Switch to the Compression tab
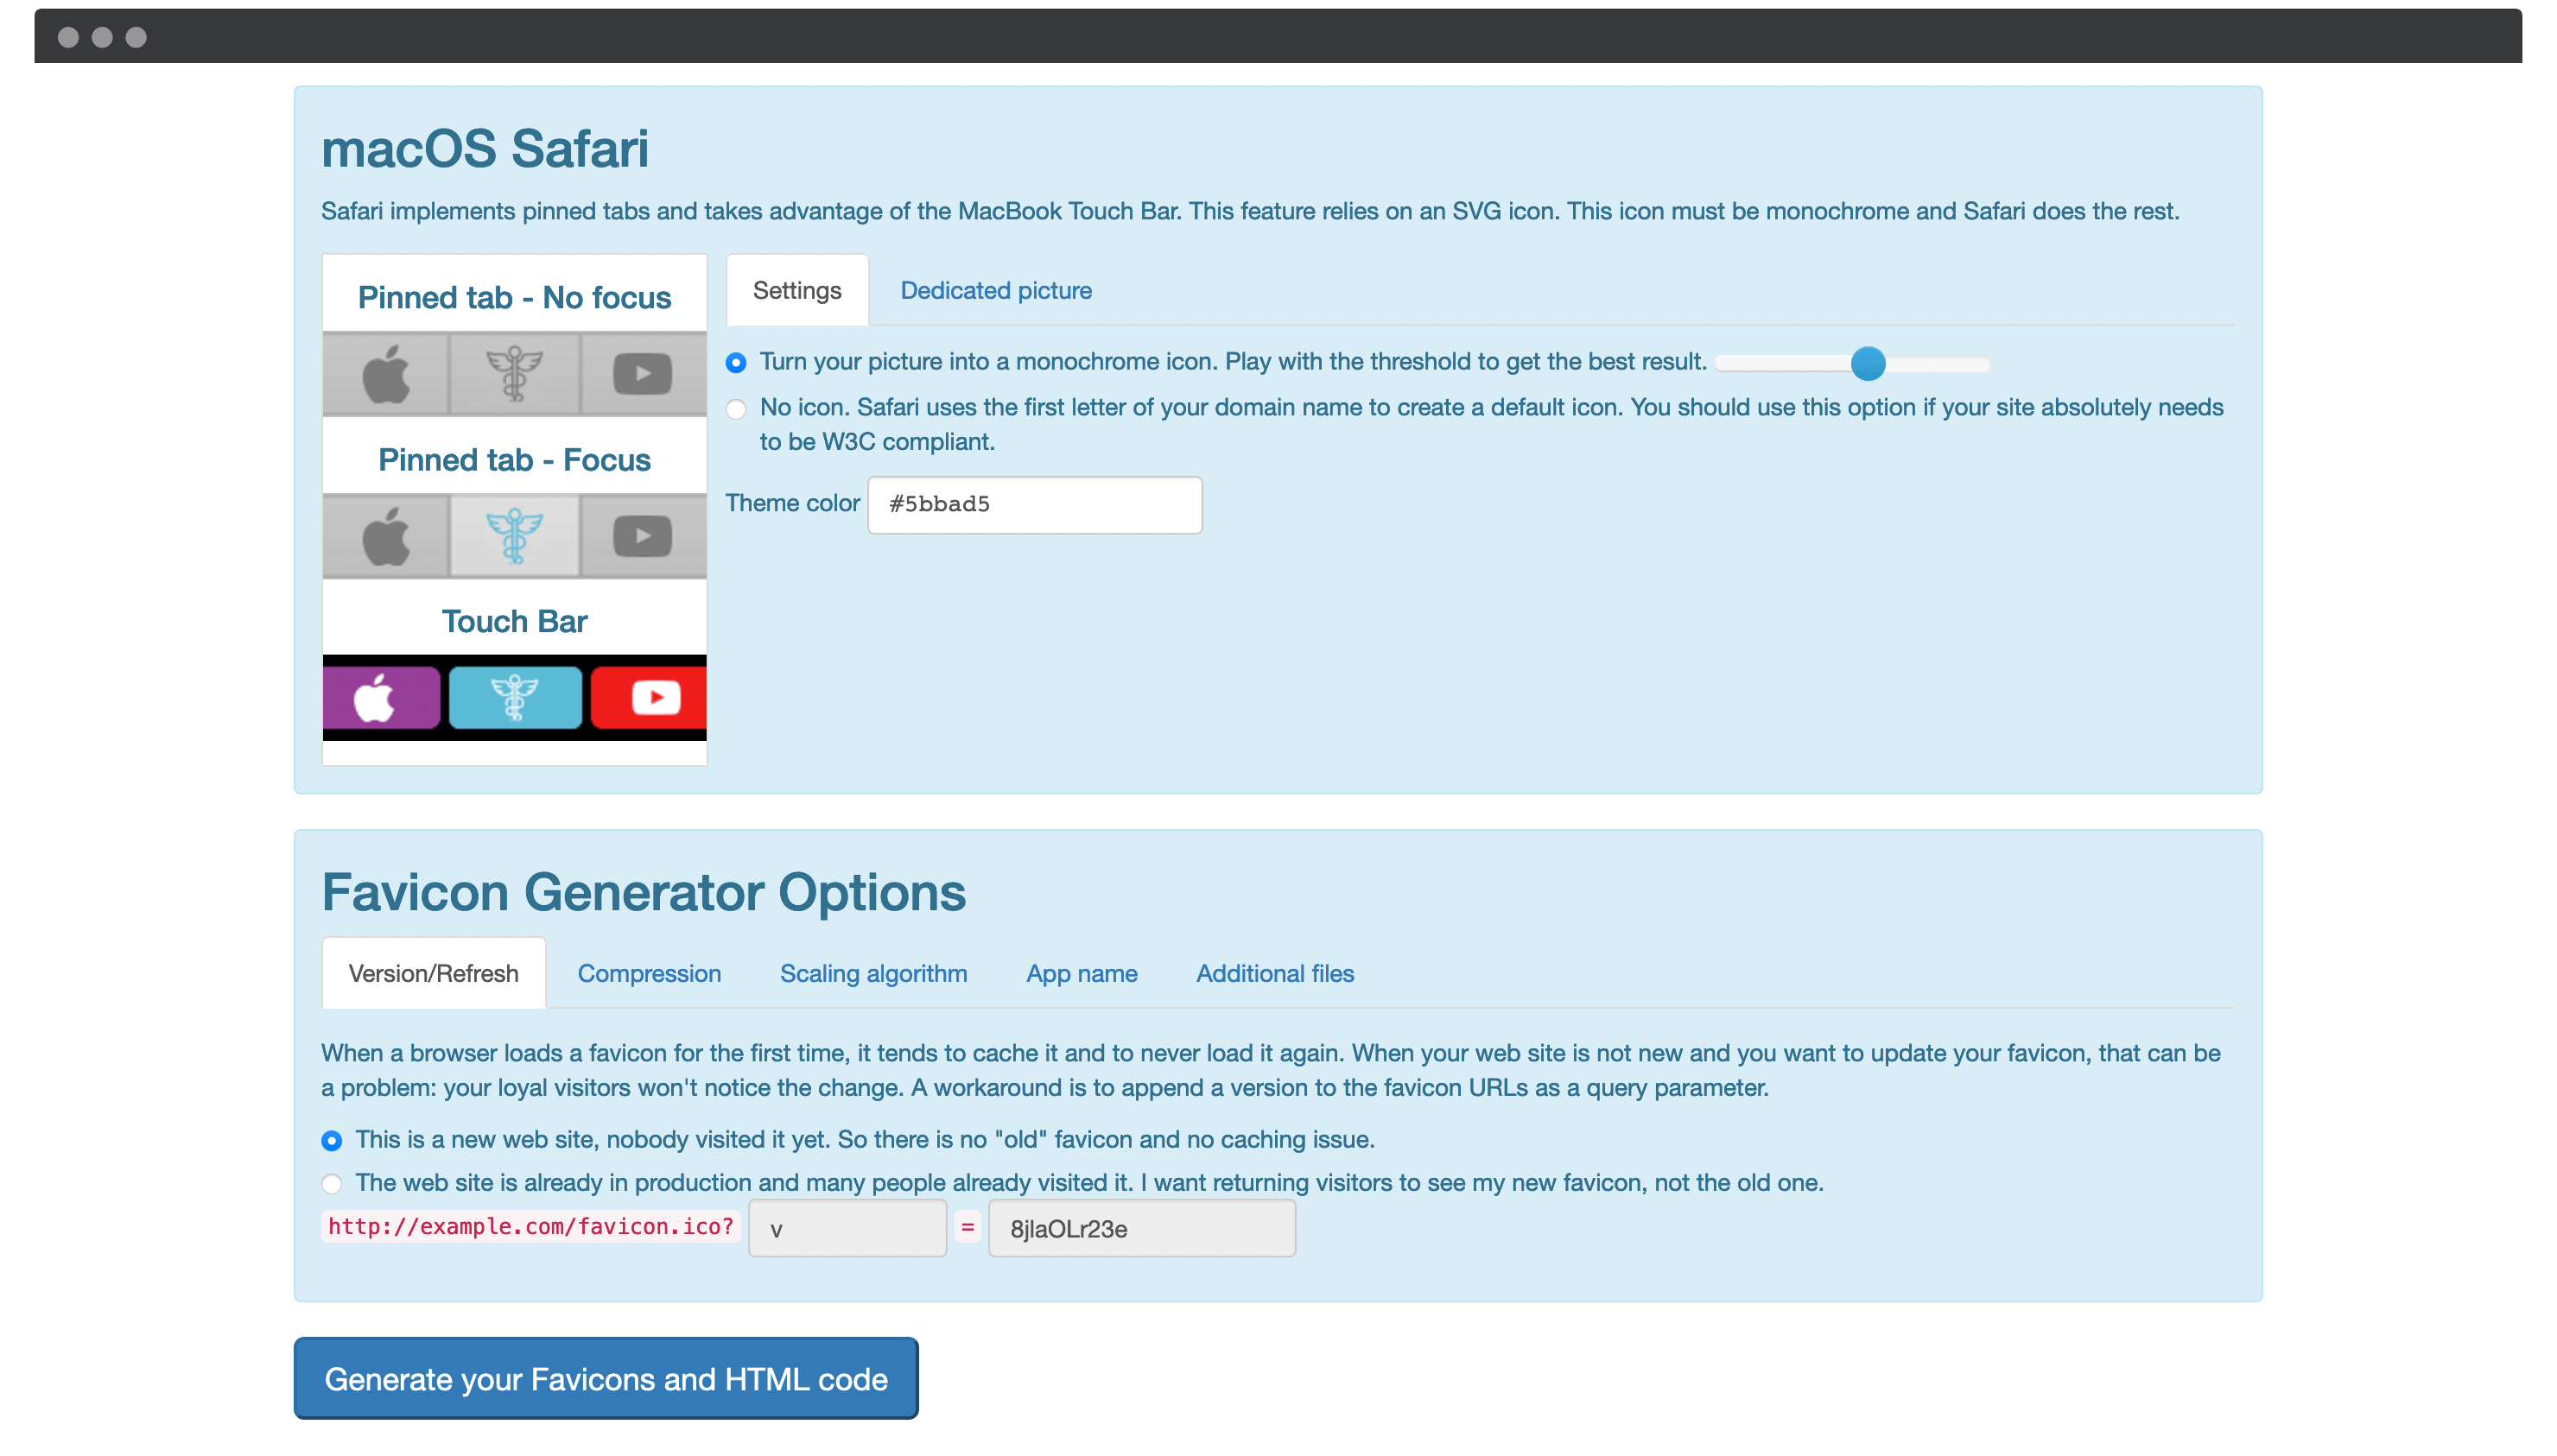 click(x=650, y=973)
